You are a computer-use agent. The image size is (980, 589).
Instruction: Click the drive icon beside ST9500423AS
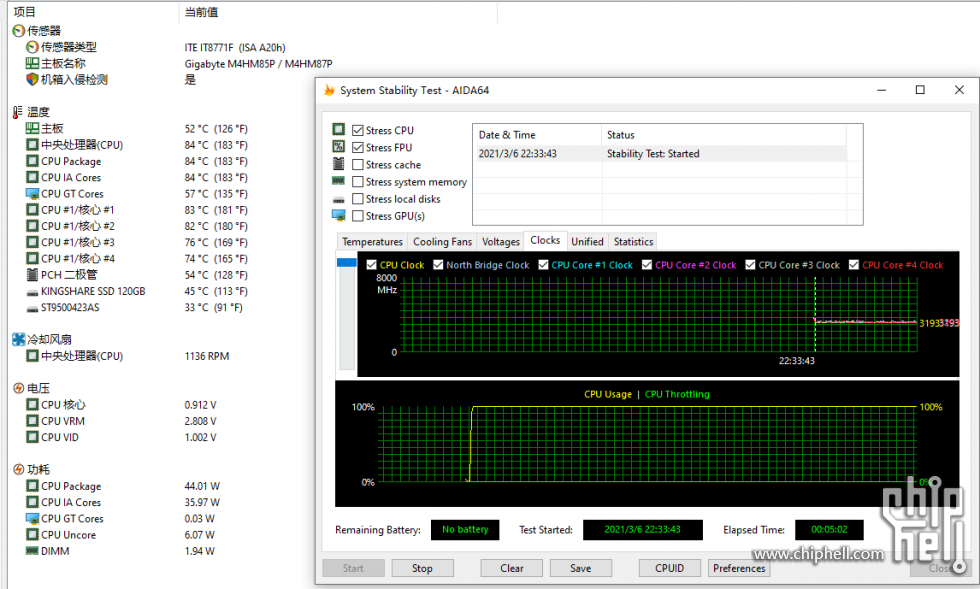(32, 308)
